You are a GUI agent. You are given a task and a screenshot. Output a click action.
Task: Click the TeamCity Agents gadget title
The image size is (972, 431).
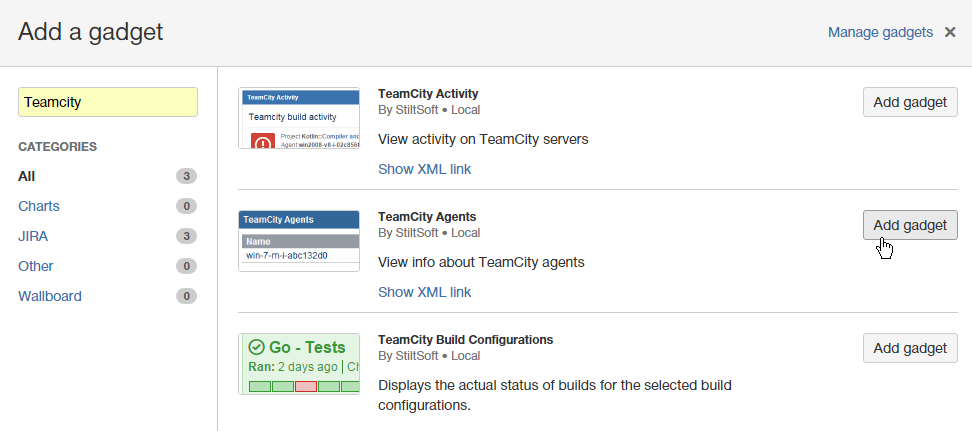(x=427, y=217)
